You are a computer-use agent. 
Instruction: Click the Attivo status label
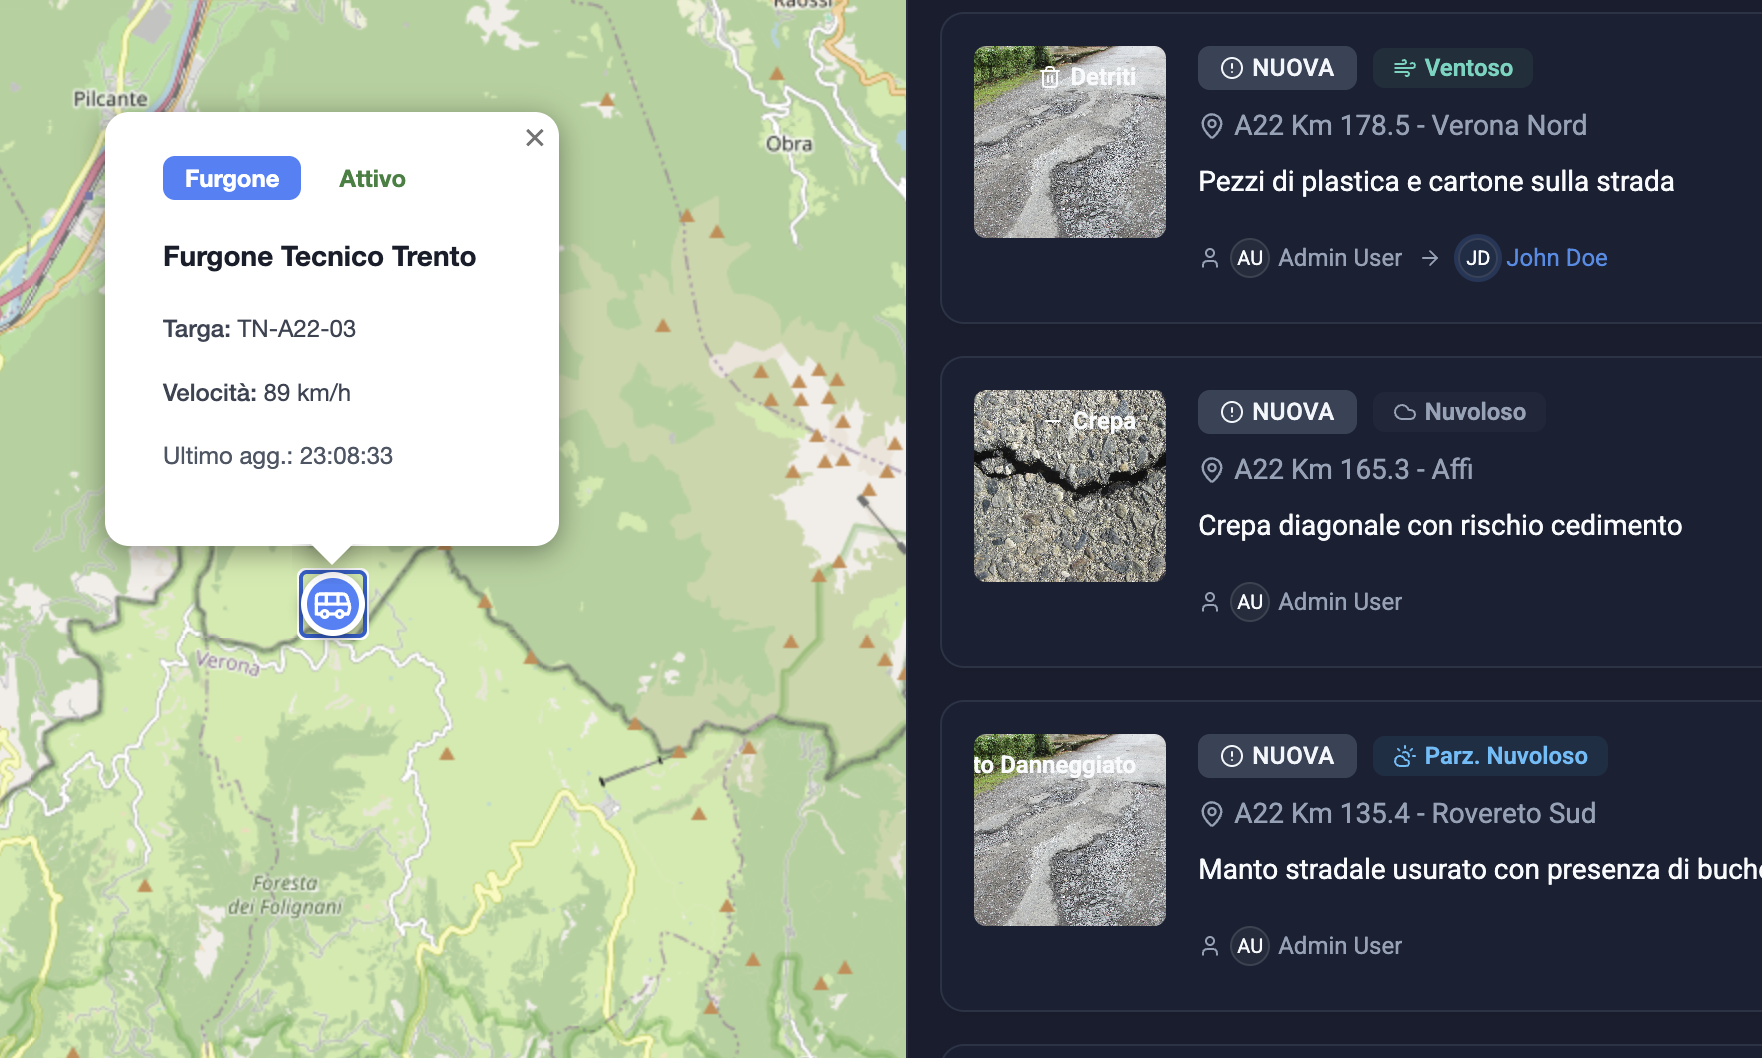372,179
